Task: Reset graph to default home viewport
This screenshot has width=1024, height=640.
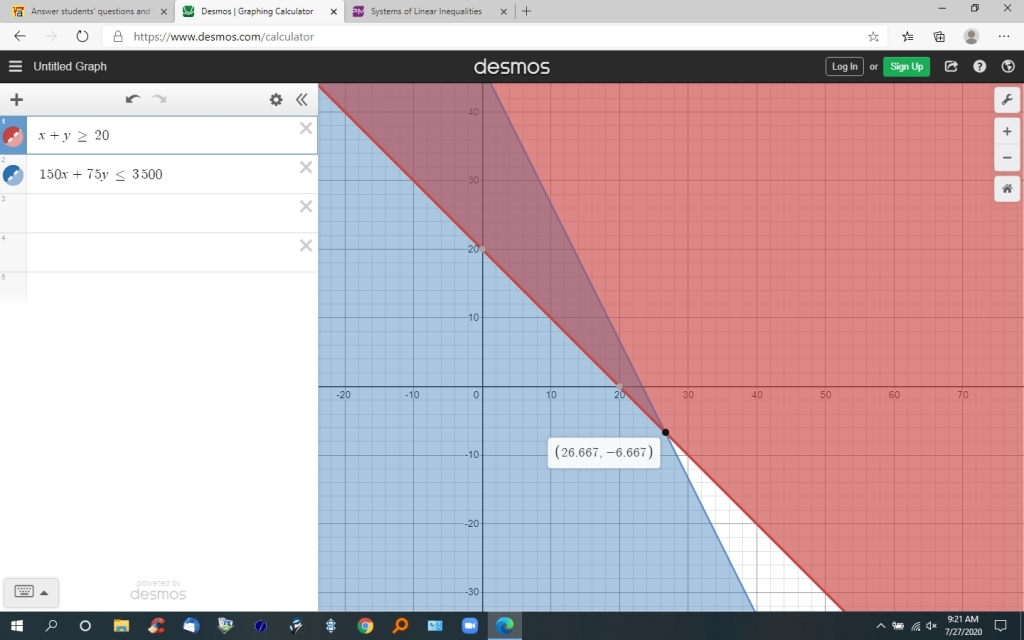Action: click(1007, 189)
